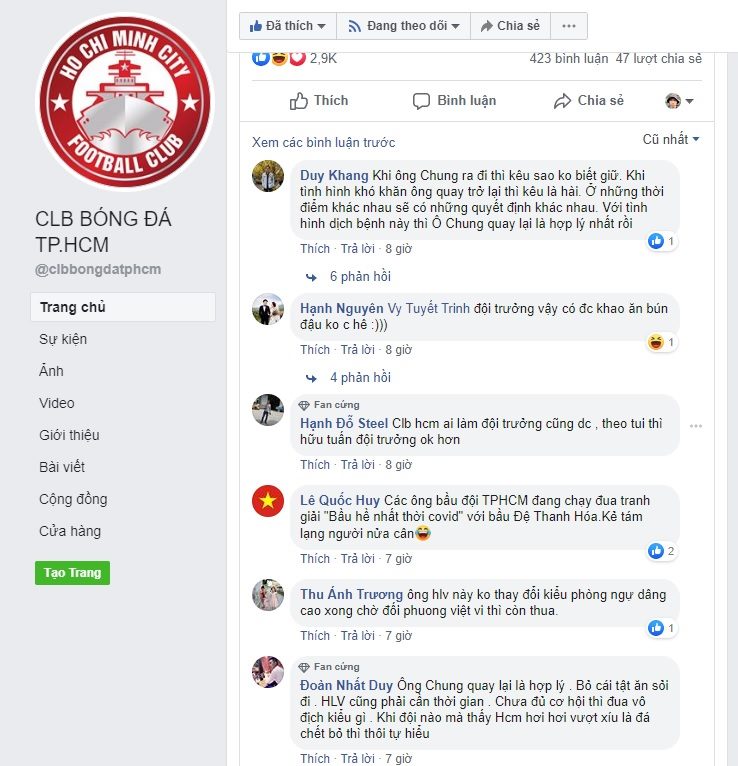Click the Chia sẻ arrow icon under the post
This screenshot has width=738, height=766.
click(562, 101)
